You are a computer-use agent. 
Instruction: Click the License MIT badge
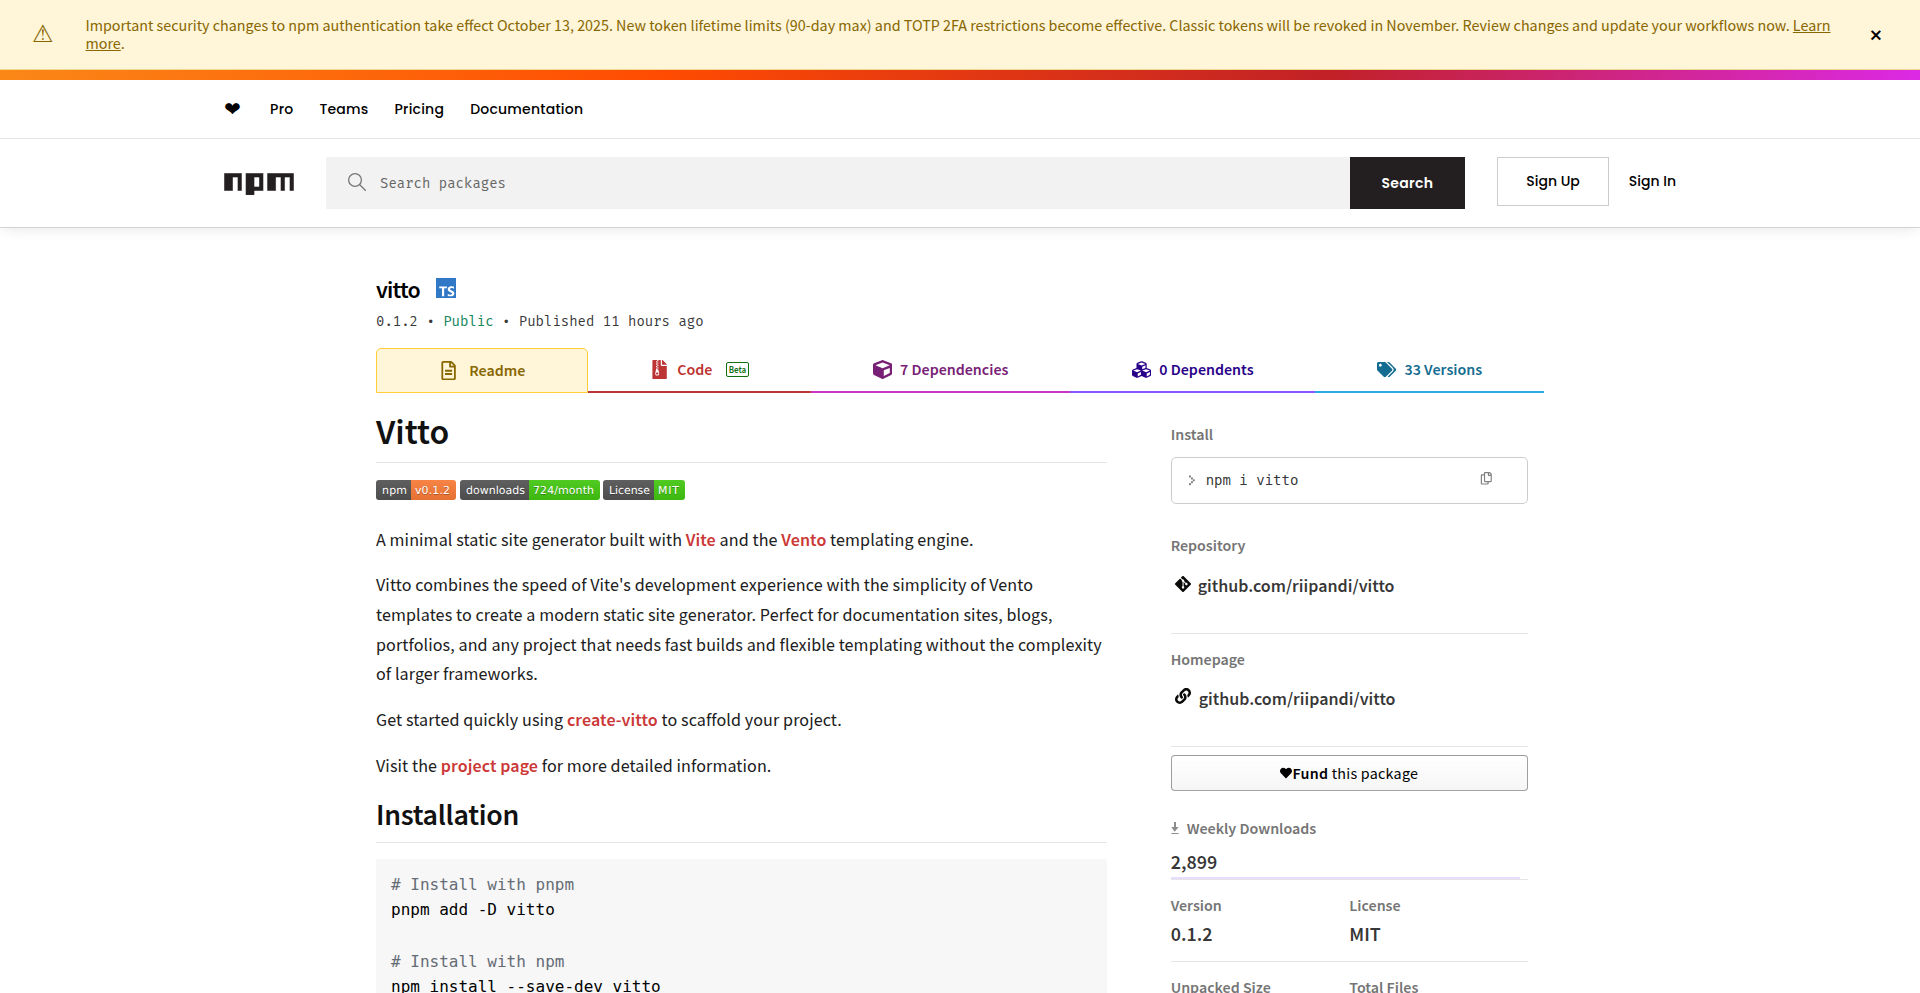point(644,490)
